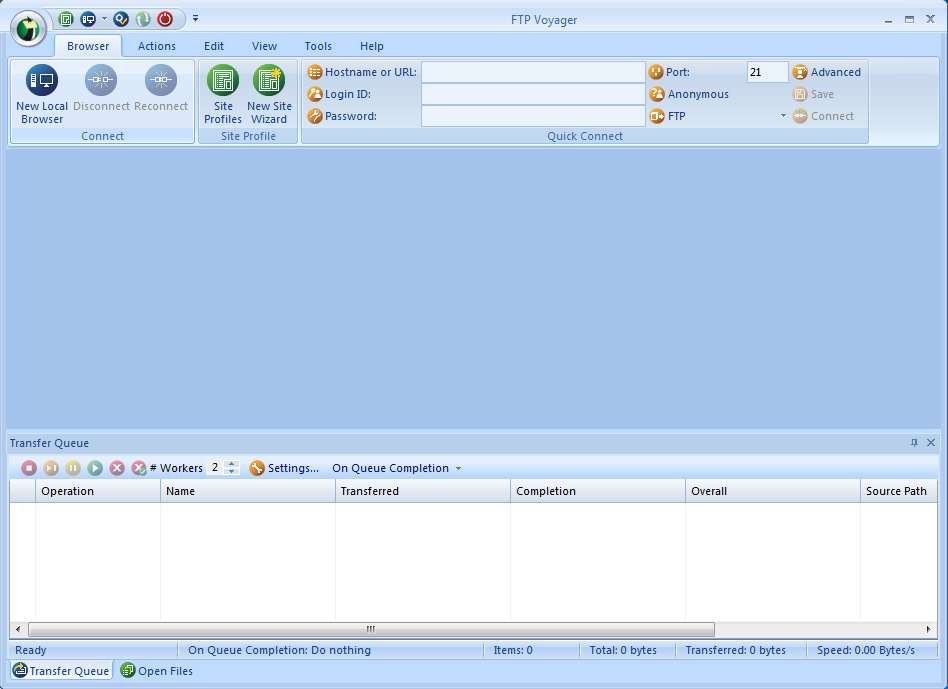Start the transfer queue with play icon

pos(95,468)
